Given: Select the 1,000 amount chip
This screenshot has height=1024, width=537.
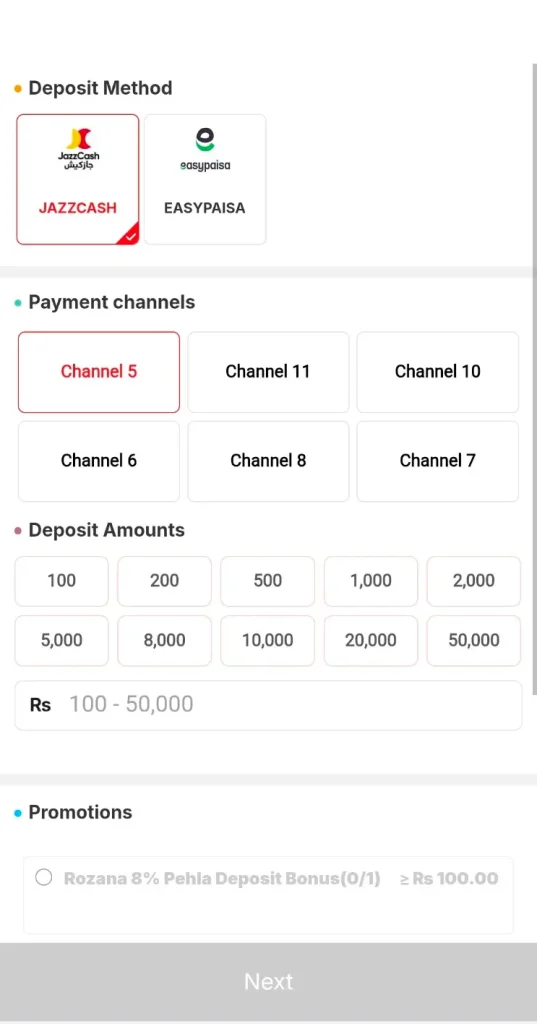Looking at the screenshot, I should pyautogui.click(x=371, y=581).
